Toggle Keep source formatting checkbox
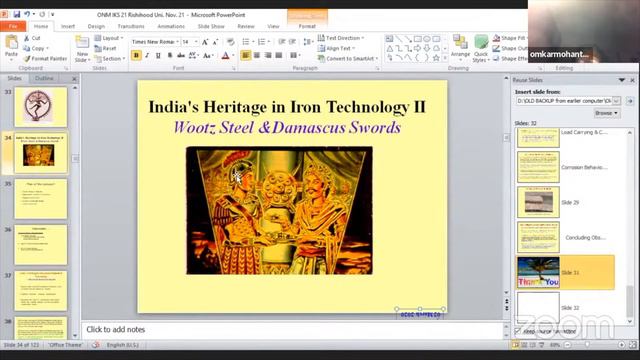Image resolution: width=640 pixels, height=360 pixels. (518, 331)
